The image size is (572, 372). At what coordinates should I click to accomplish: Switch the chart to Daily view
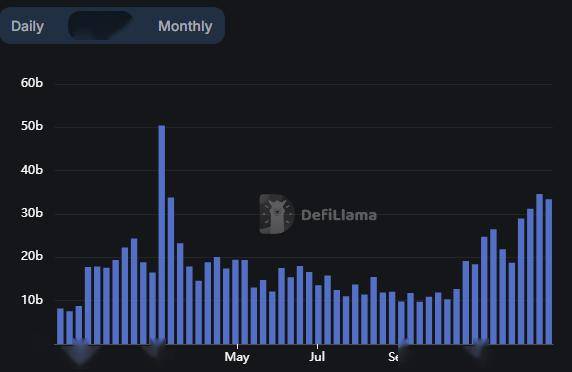[28, 26]
